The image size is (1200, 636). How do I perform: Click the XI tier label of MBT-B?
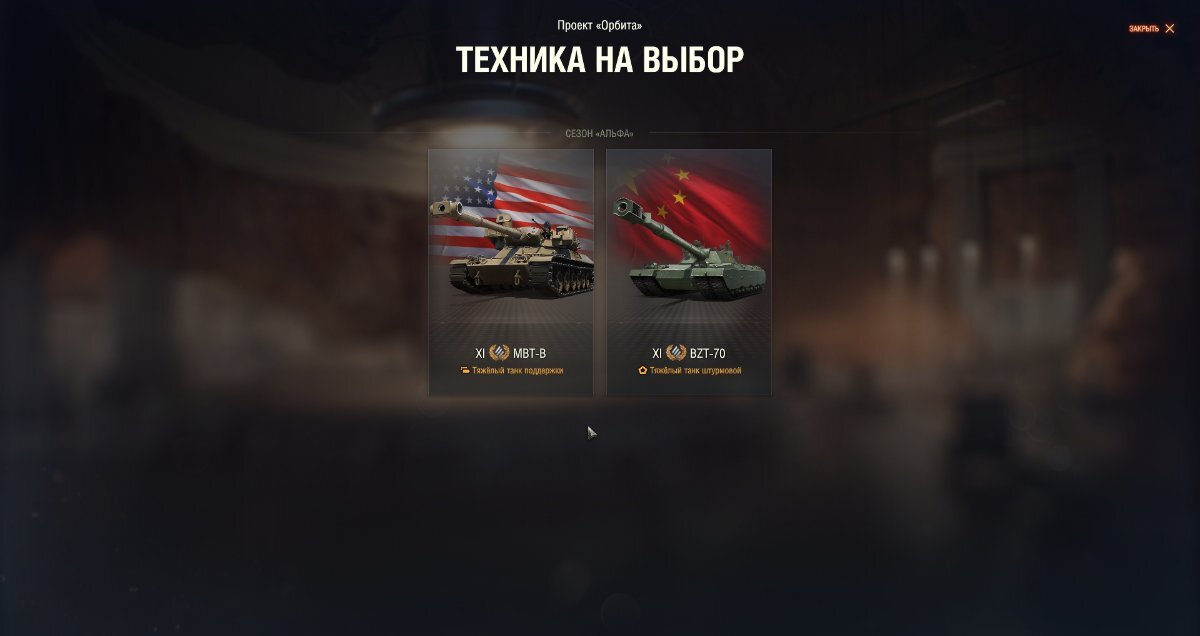pos(480,353)
